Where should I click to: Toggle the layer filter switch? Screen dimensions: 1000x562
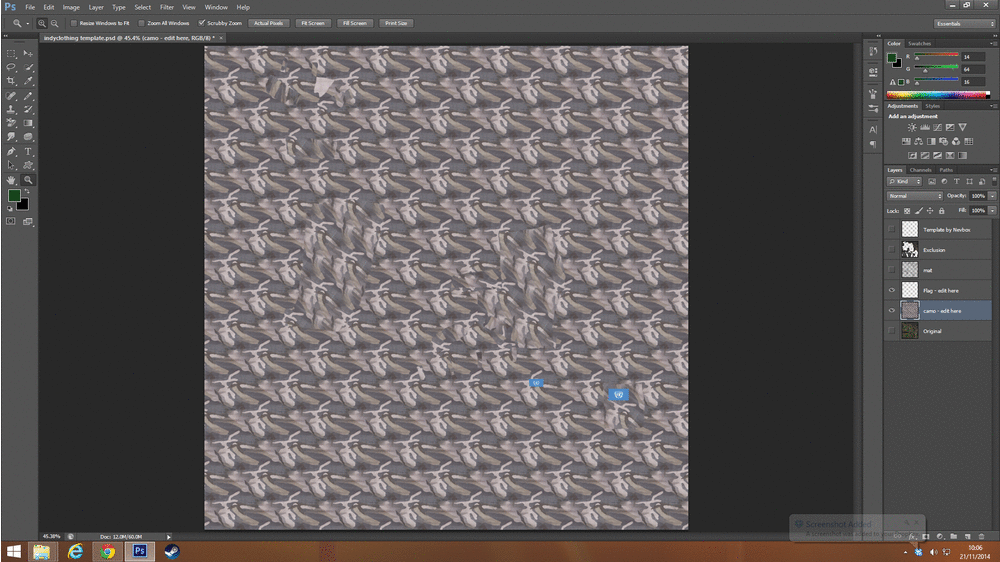(x=994, y=182)
